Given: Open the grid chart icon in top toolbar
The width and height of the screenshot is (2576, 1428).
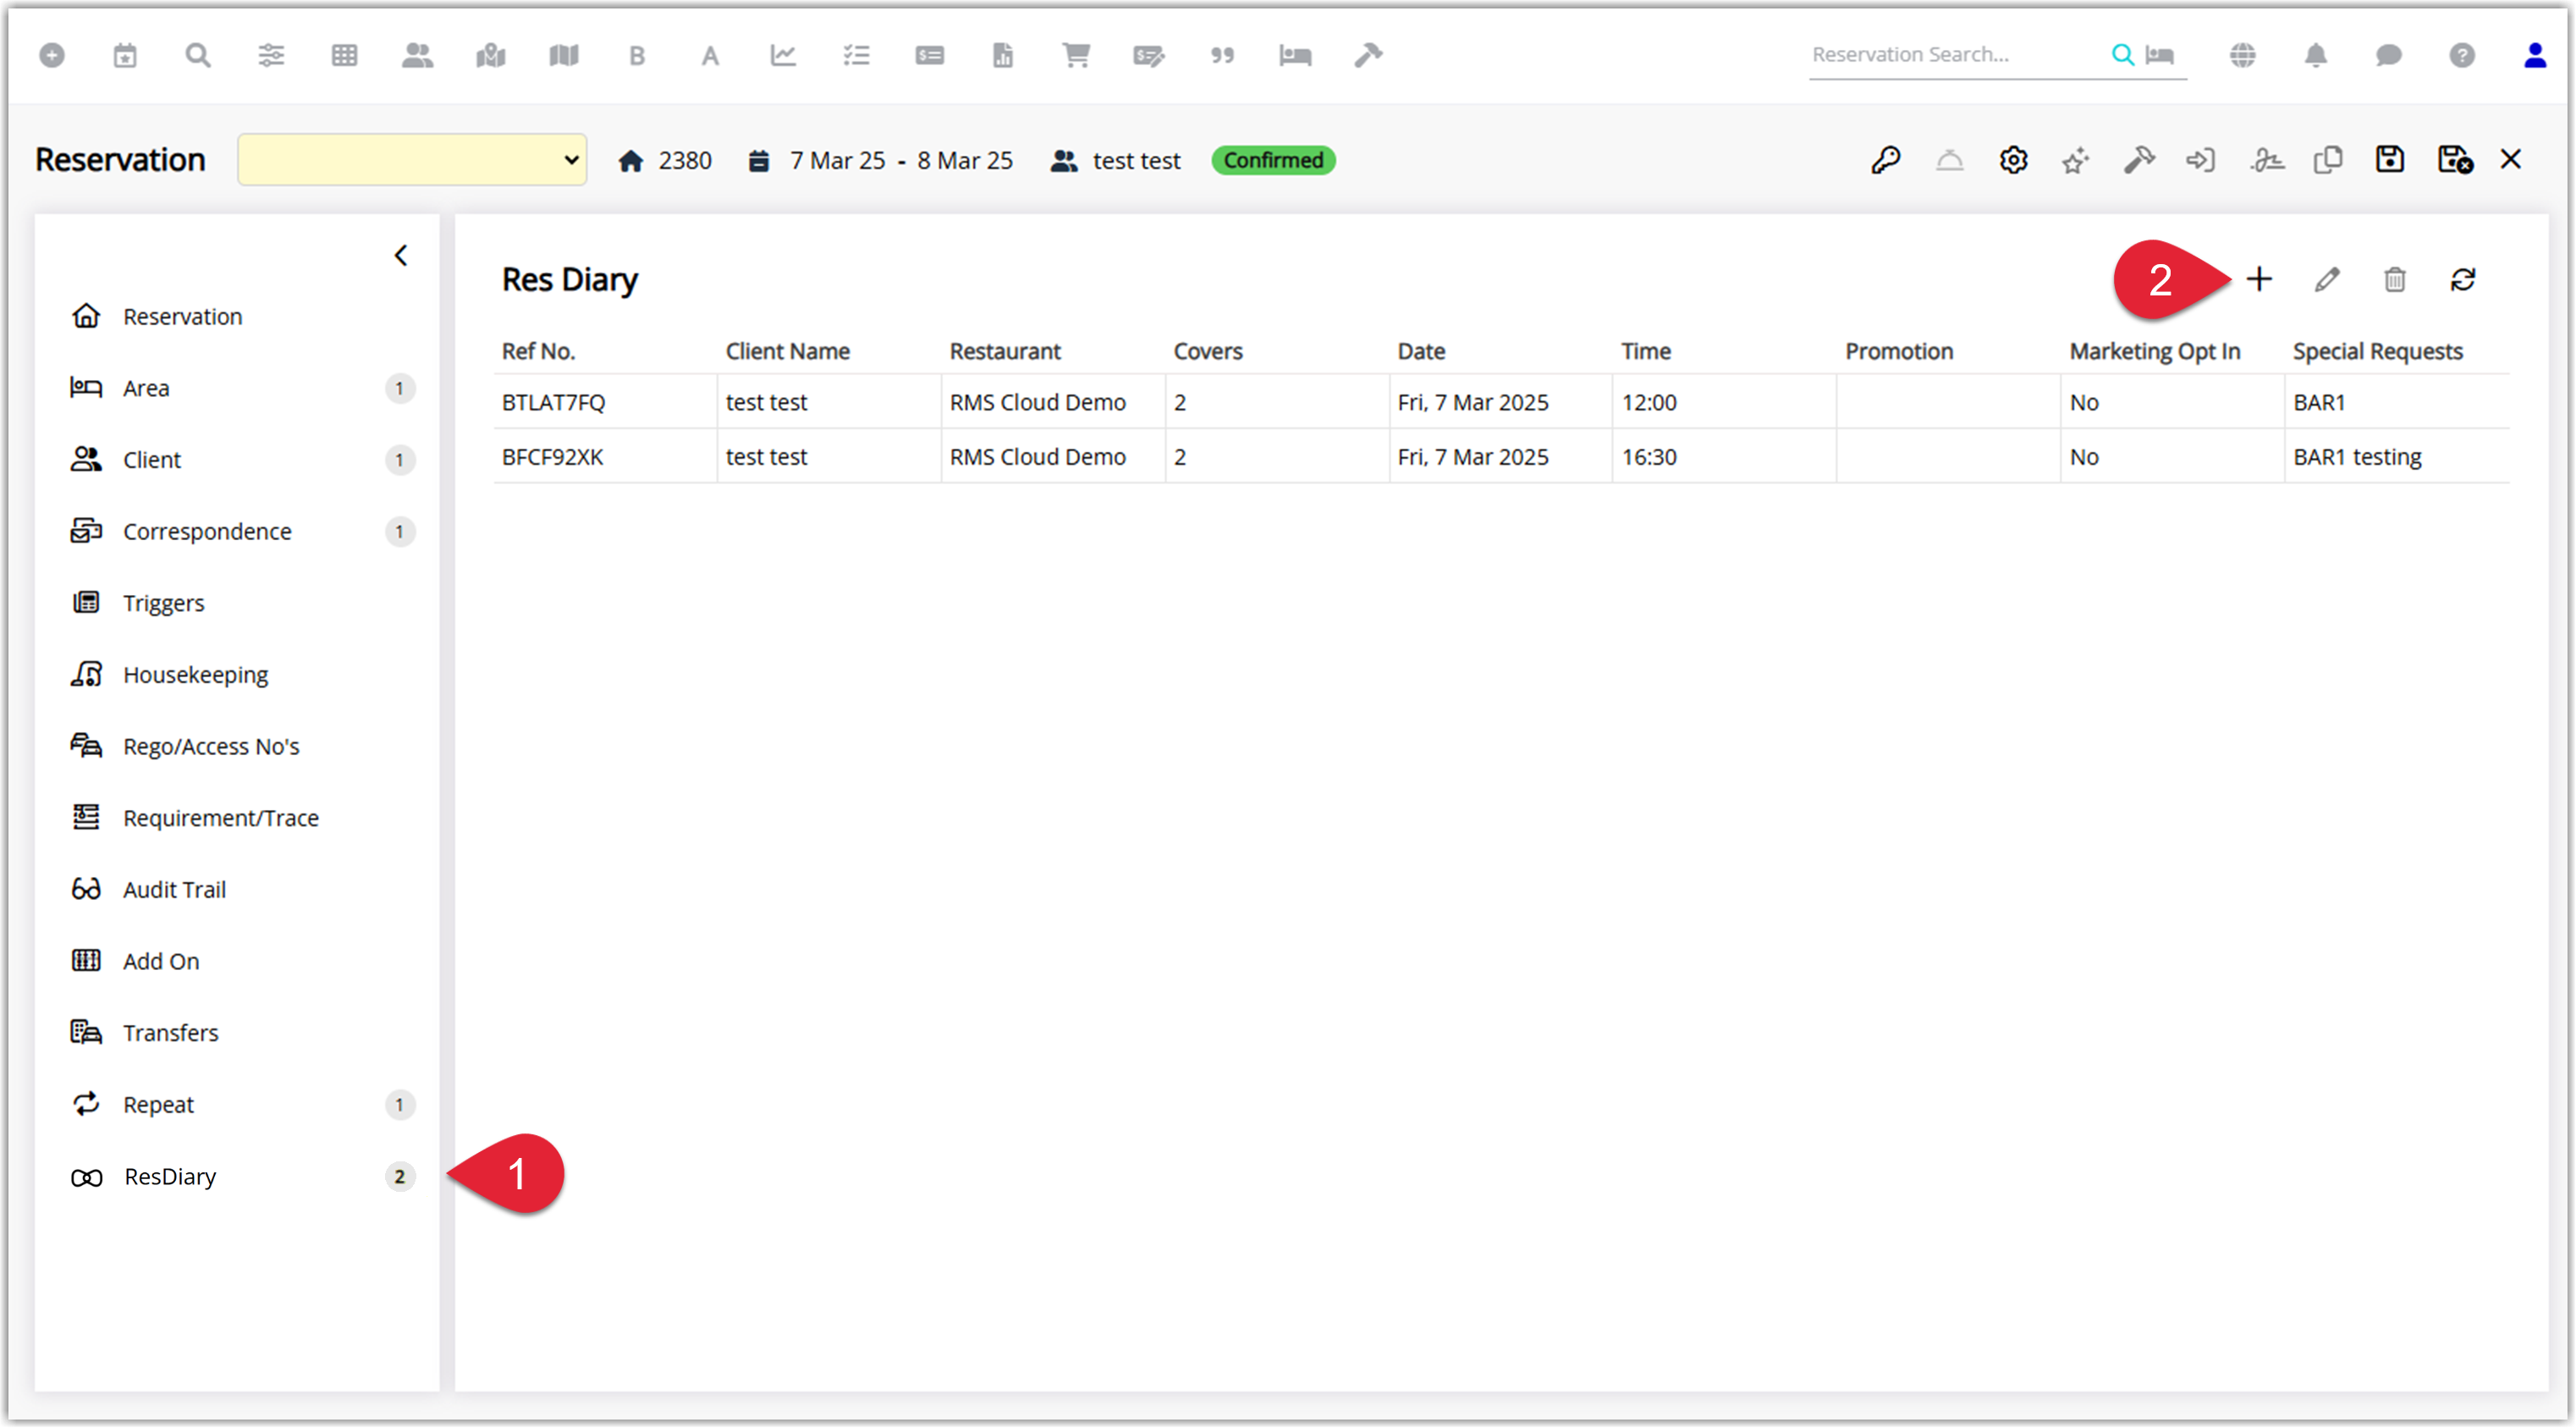Looking at the screenshot, I should (344, 55).
